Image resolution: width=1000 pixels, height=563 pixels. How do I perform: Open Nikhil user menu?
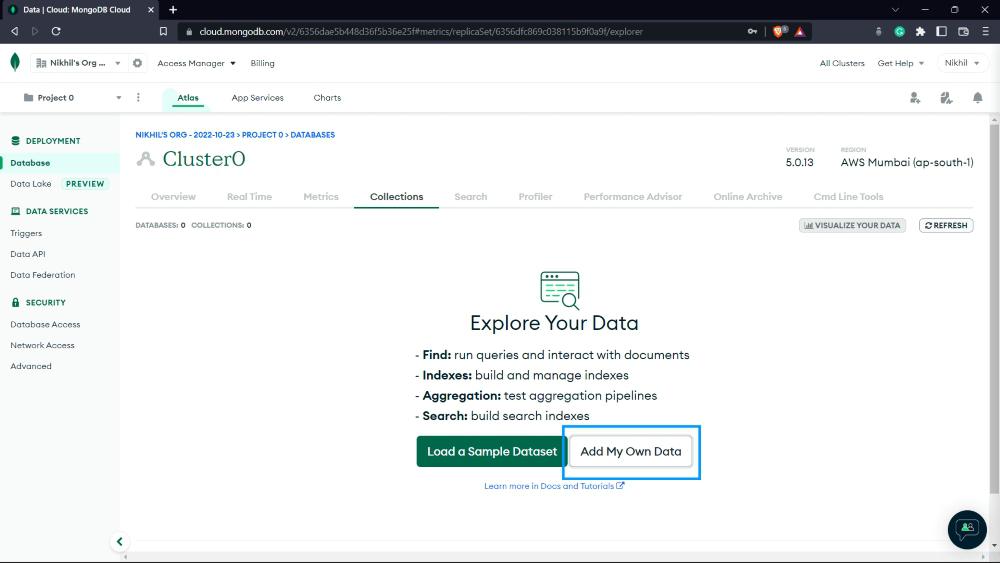(x=962, y=63)
